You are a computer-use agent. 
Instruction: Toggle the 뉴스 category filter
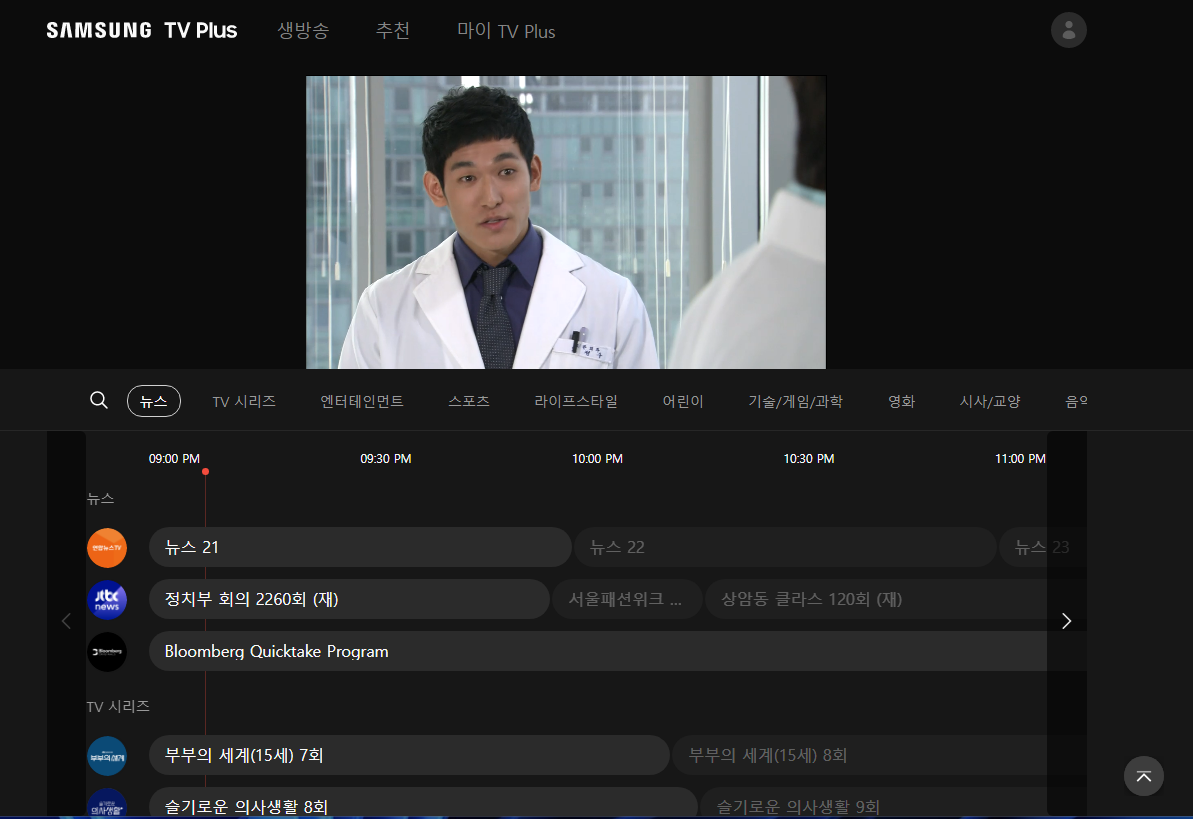tap(154, 400)
